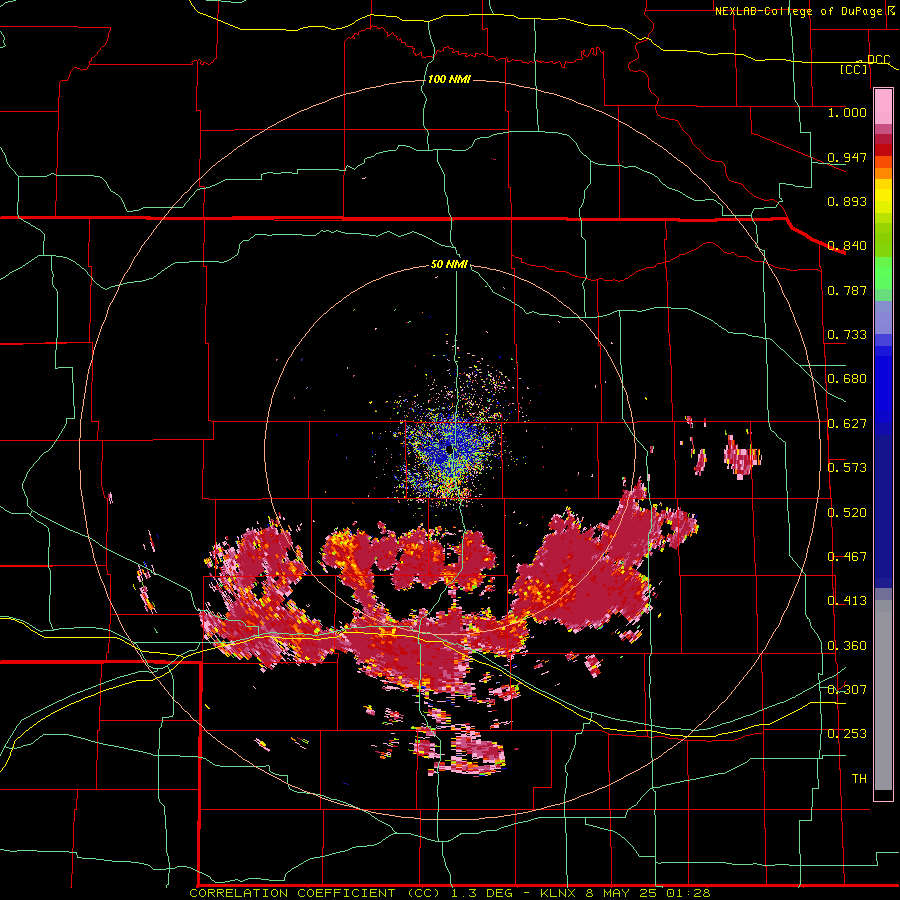Click the 01:28 timestamp in the caption
900x900 pixels.
point(688,893)
